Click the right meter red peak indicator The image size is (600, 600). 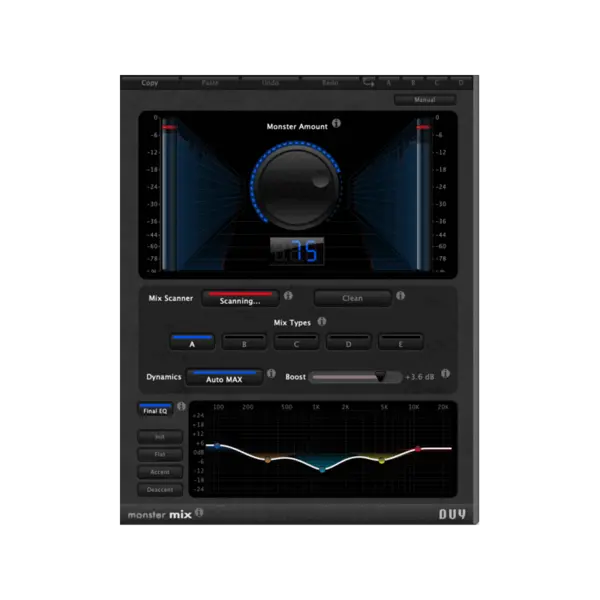point(424,127)
